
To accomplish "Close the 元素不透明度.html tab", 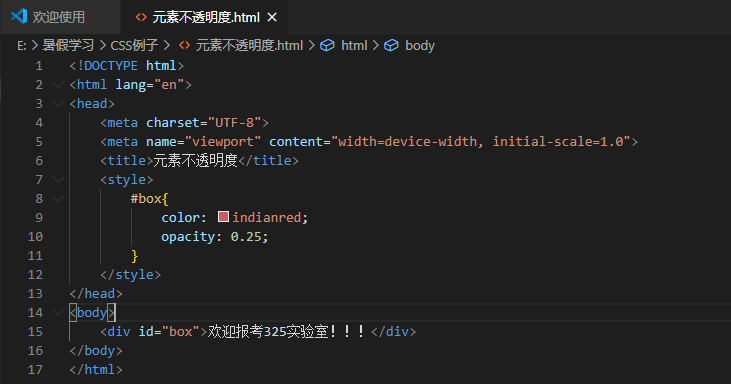I will click(x=272, y=17).
